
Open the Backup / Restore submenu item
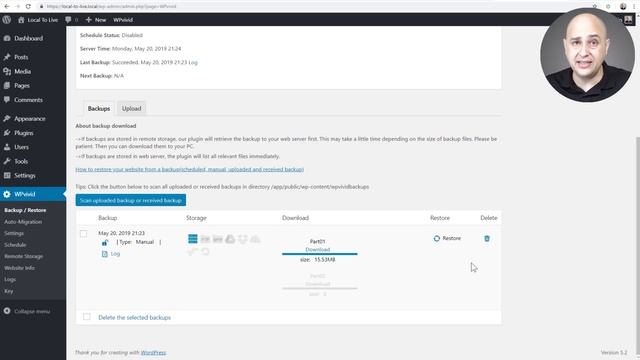tap(25, 210)
